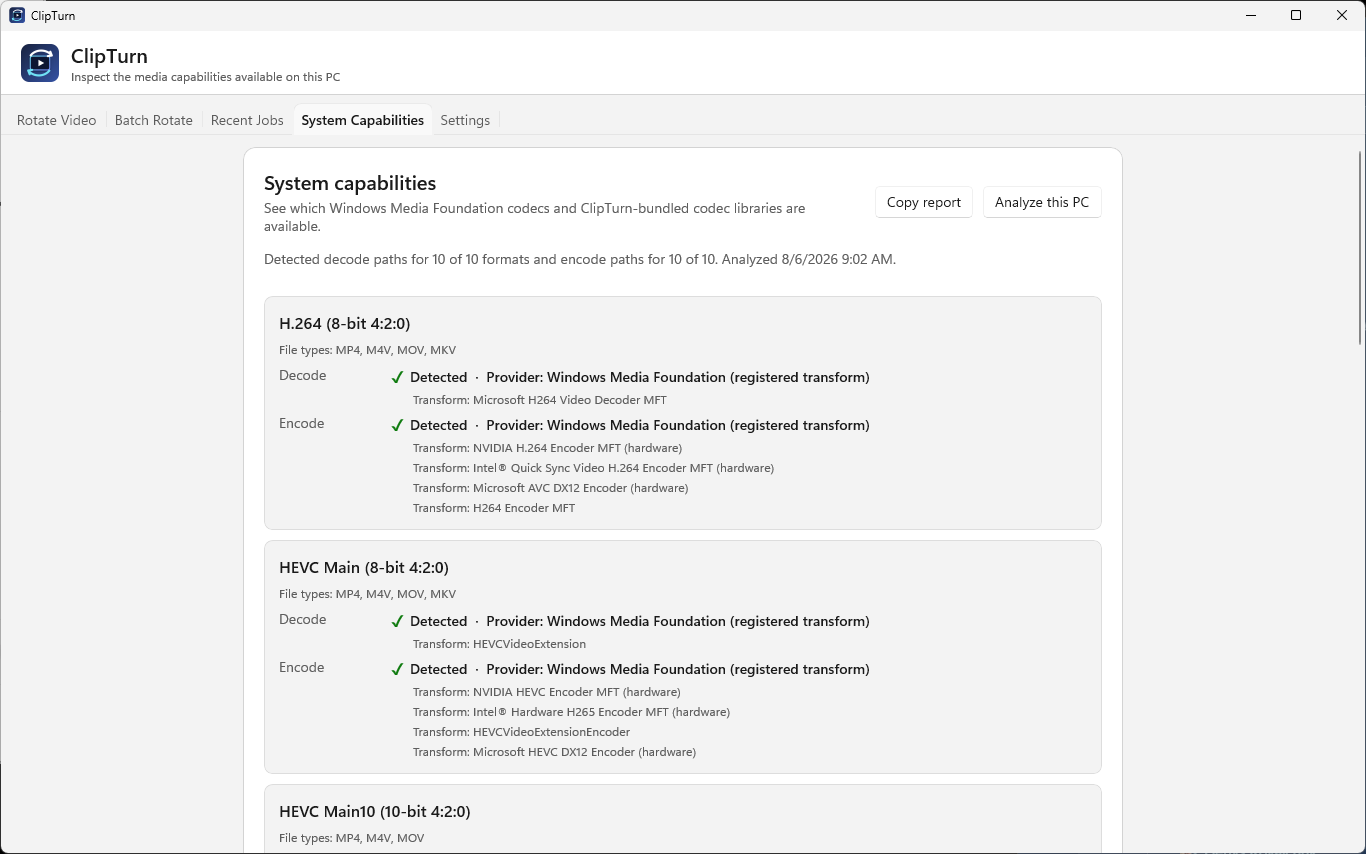Click the "Detected" provider text on HEVC Main Decode row

tap(640, 621)
